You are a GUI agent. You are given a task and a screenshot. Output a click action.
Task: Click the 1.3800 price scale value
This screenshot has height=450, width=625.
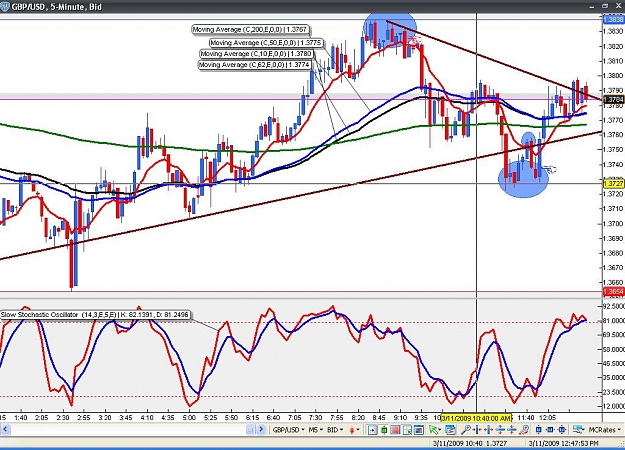613,76
